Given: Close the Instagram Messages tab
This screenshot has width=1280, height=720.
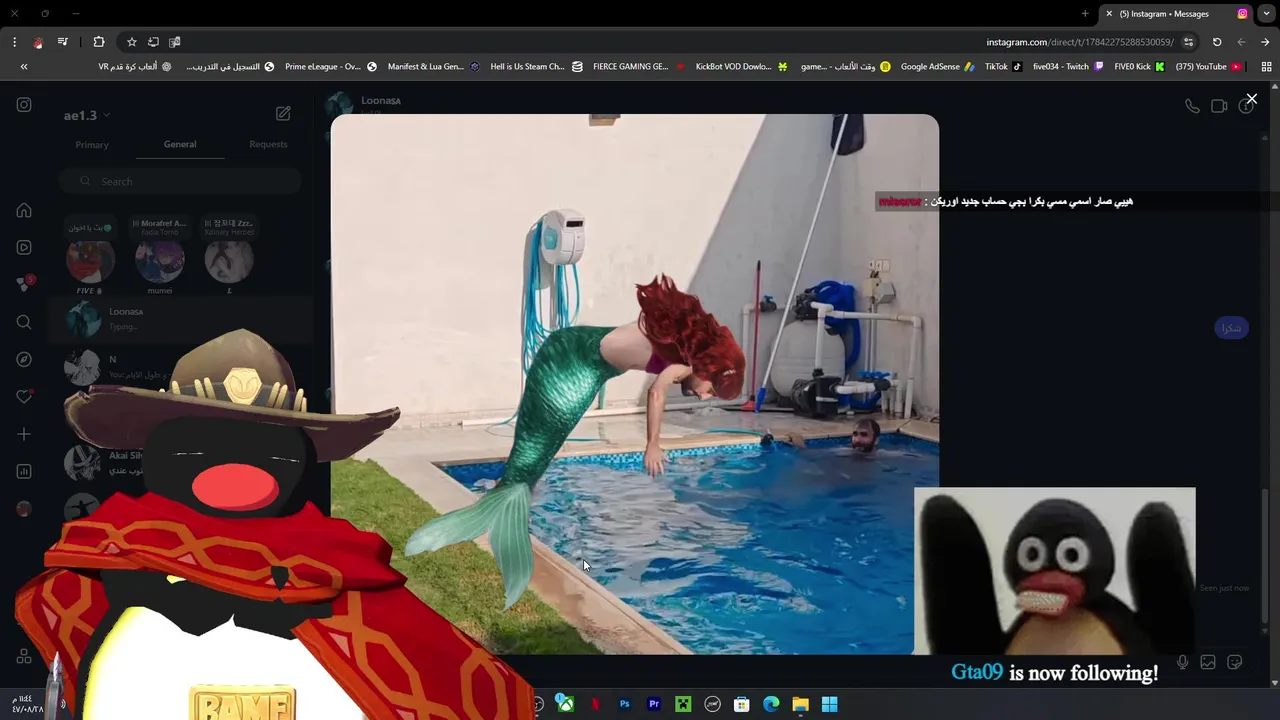Looking at the screenshot, I should click(x=1108, y=14).
